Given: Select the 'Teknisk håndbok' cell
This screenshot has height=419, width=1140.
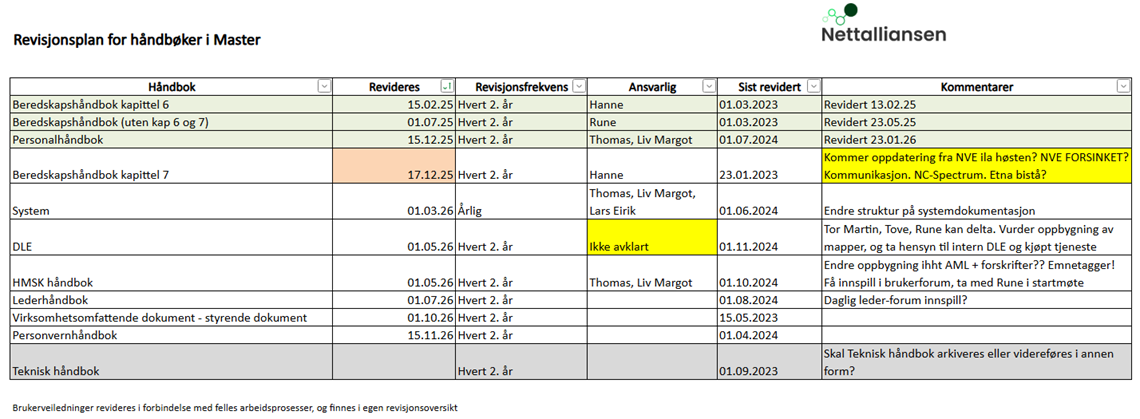Looking at the screenshot, I should 171,362.
